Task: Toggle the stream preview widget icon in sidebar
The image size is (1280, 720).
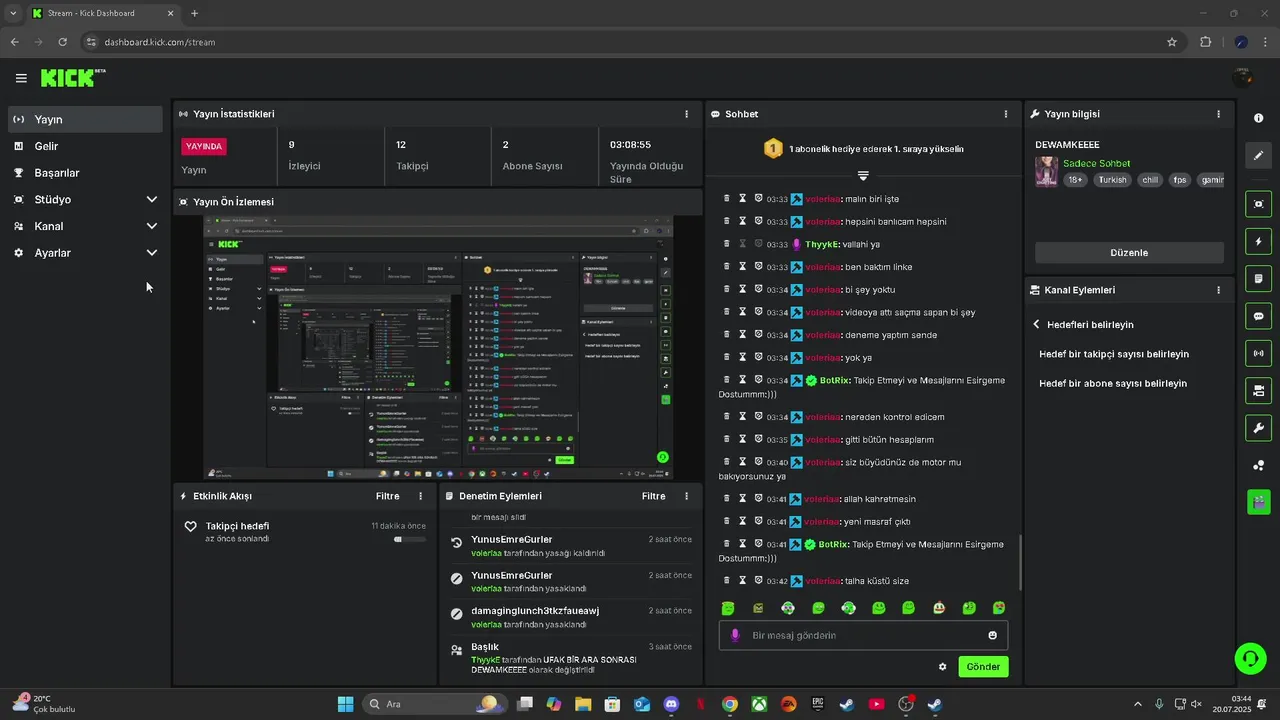Action: click(1258, 204)
